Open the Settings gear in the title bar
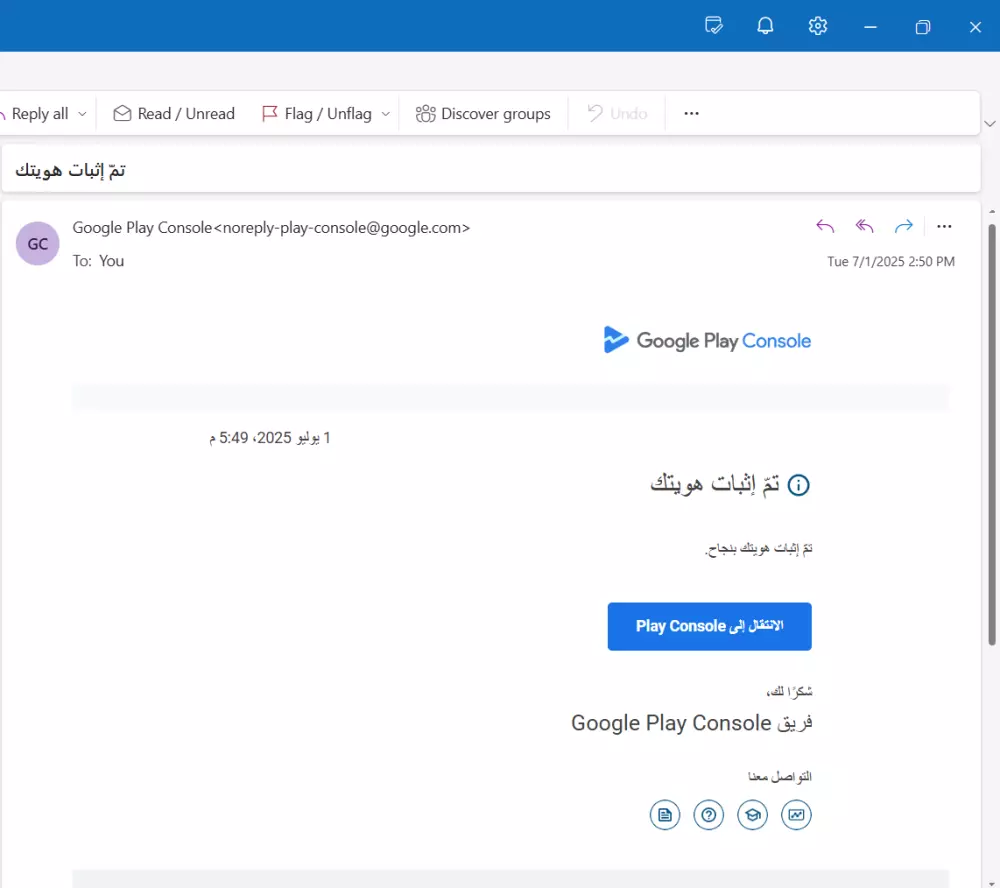Viewport: 1000px width, 888px height. [817, 26]
